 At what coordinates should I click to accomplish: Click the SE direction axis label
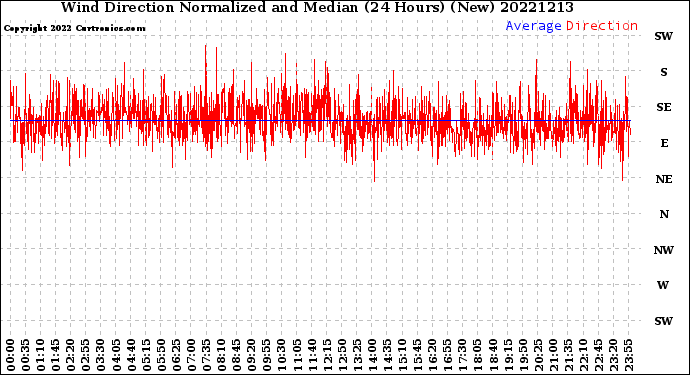point(664,107)
